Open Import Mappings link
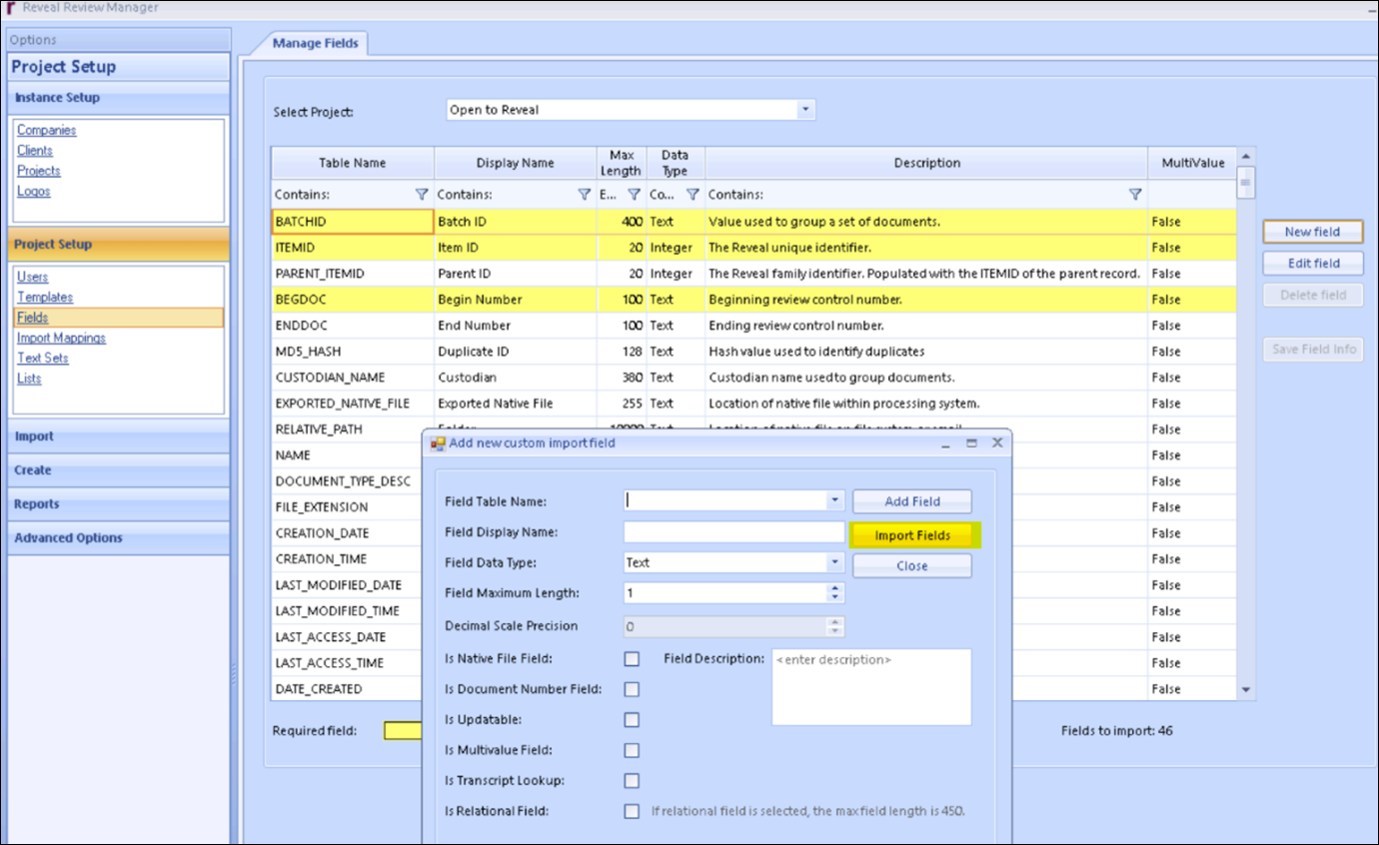 [x=61, y=338]
